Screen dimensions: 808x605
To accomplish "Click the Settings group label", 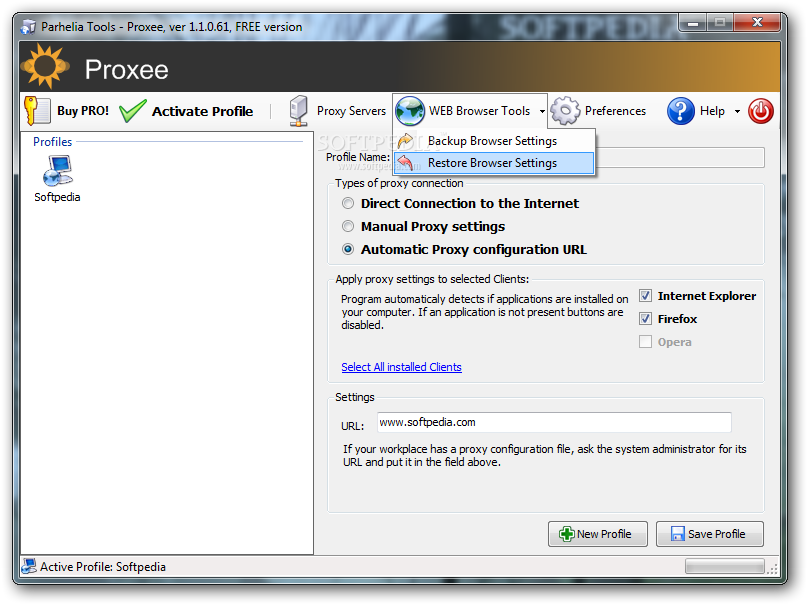I will tap(355, 397).
